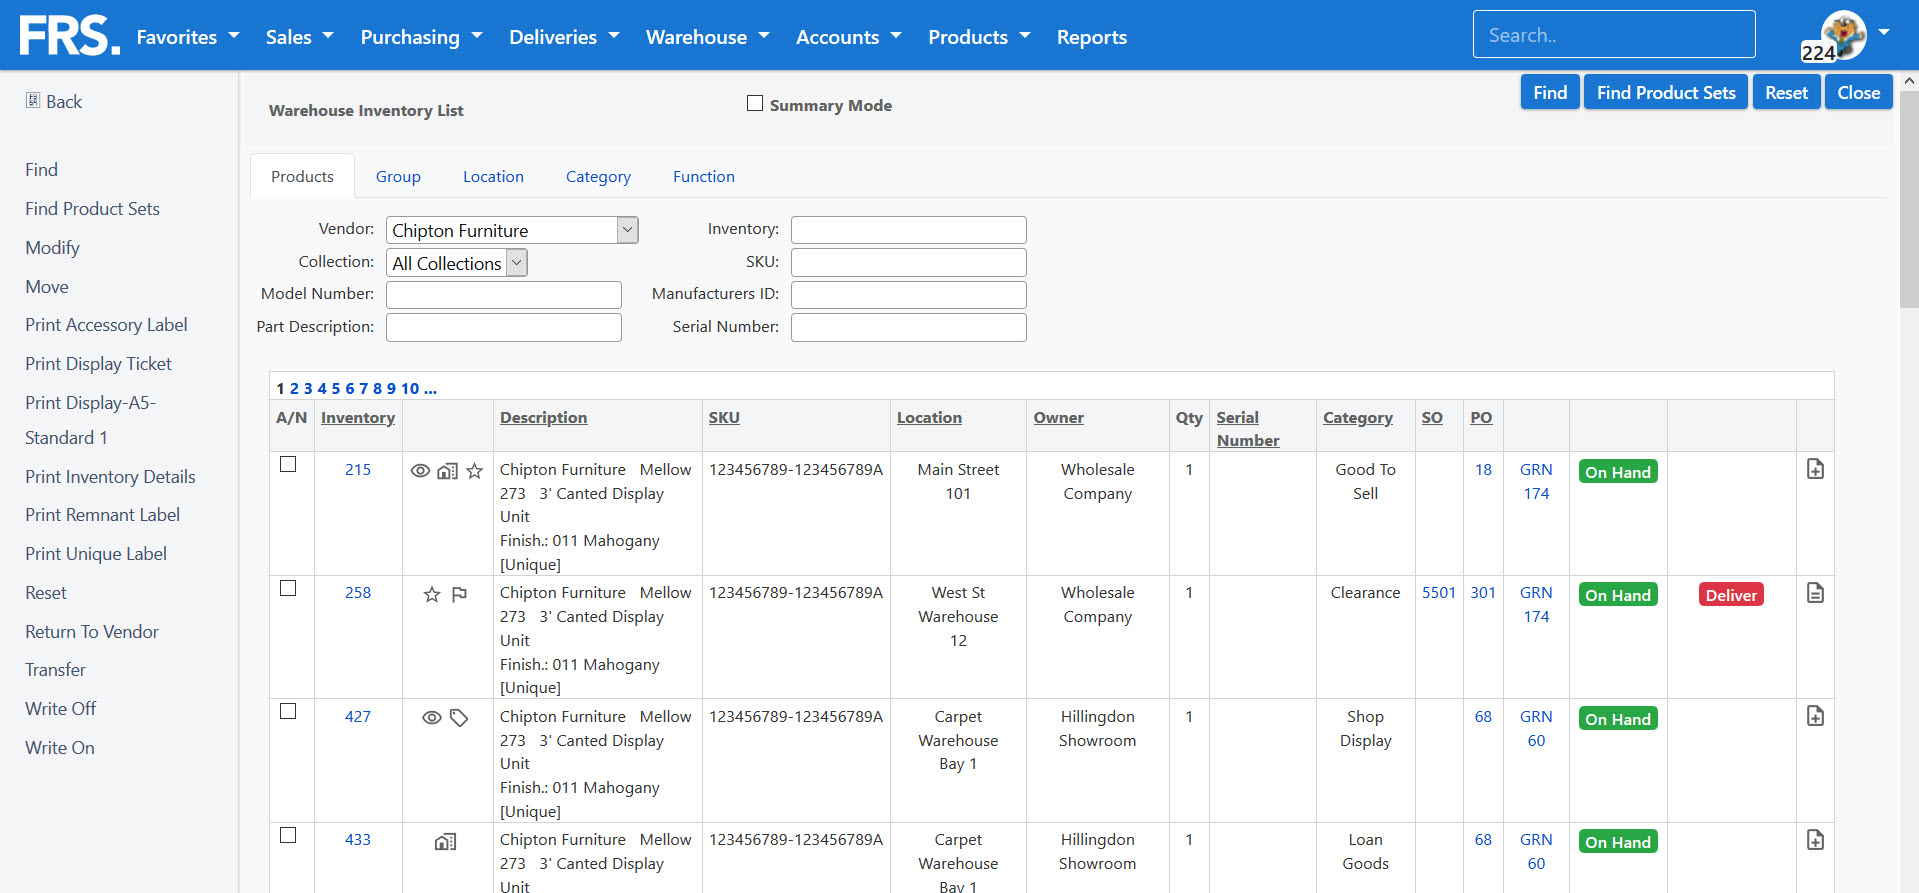Tick the checkbox for inventory 215
1919x893 pixels.
pos(288,464)
